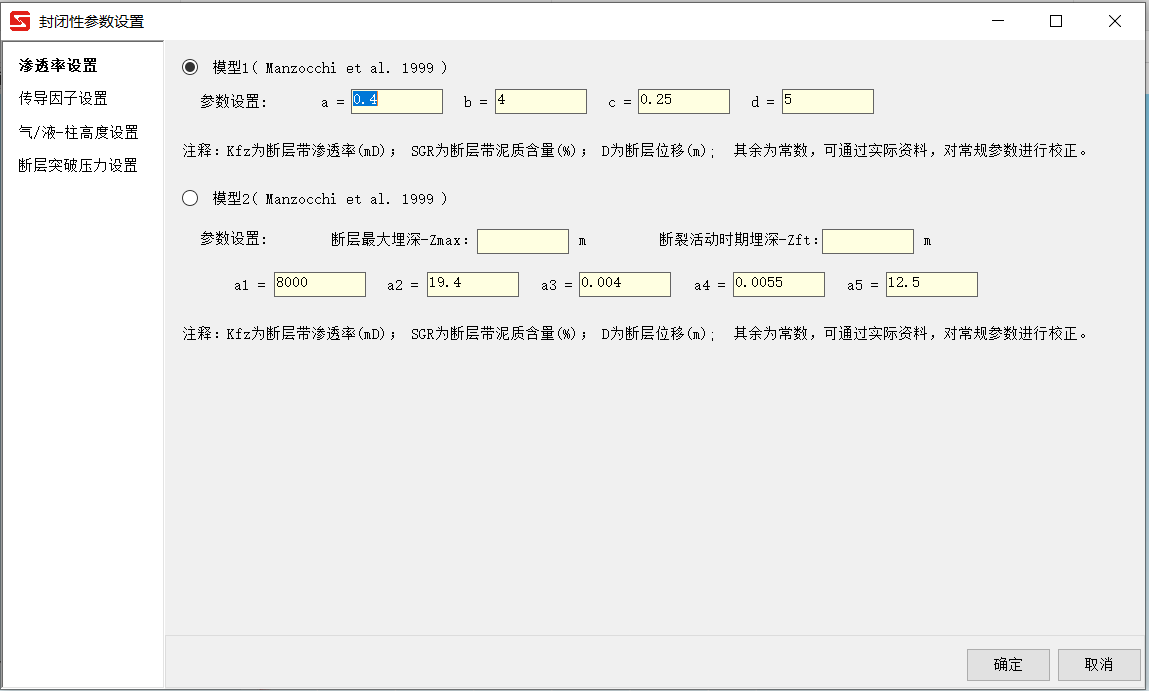Select 模型1 radio button
1149x691 pixels.
point(190,67)
